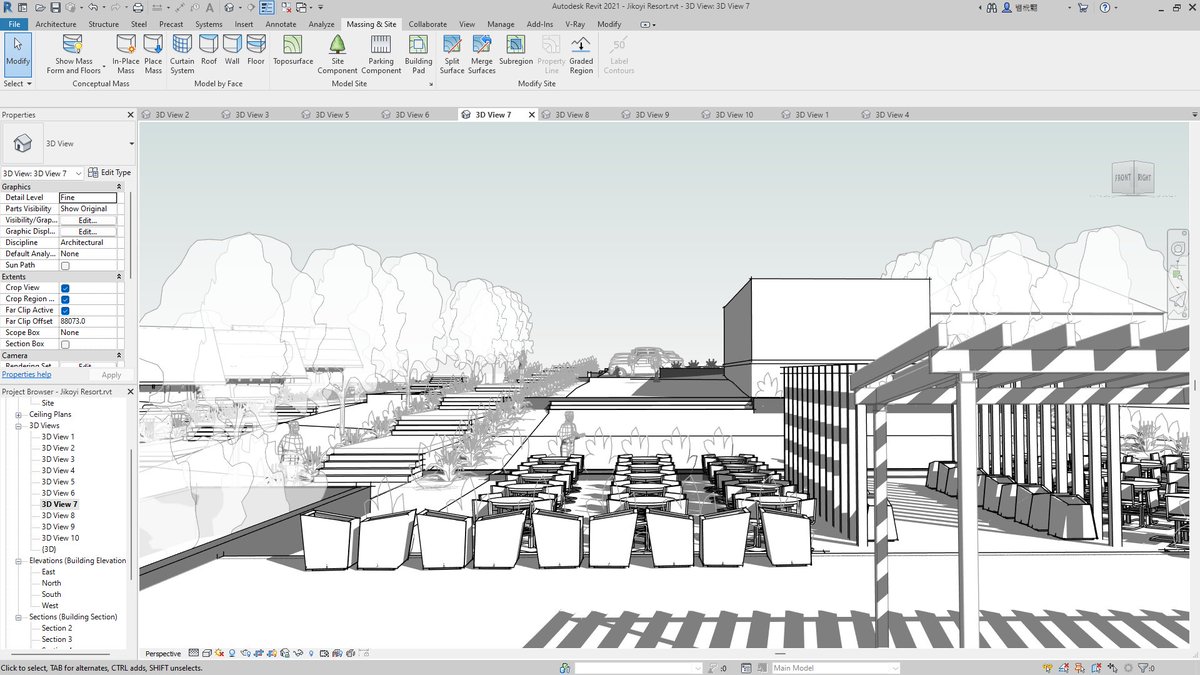Switch to the Architecture ribbon tab
1200x675 pixels.
click(x=56, y=24)
